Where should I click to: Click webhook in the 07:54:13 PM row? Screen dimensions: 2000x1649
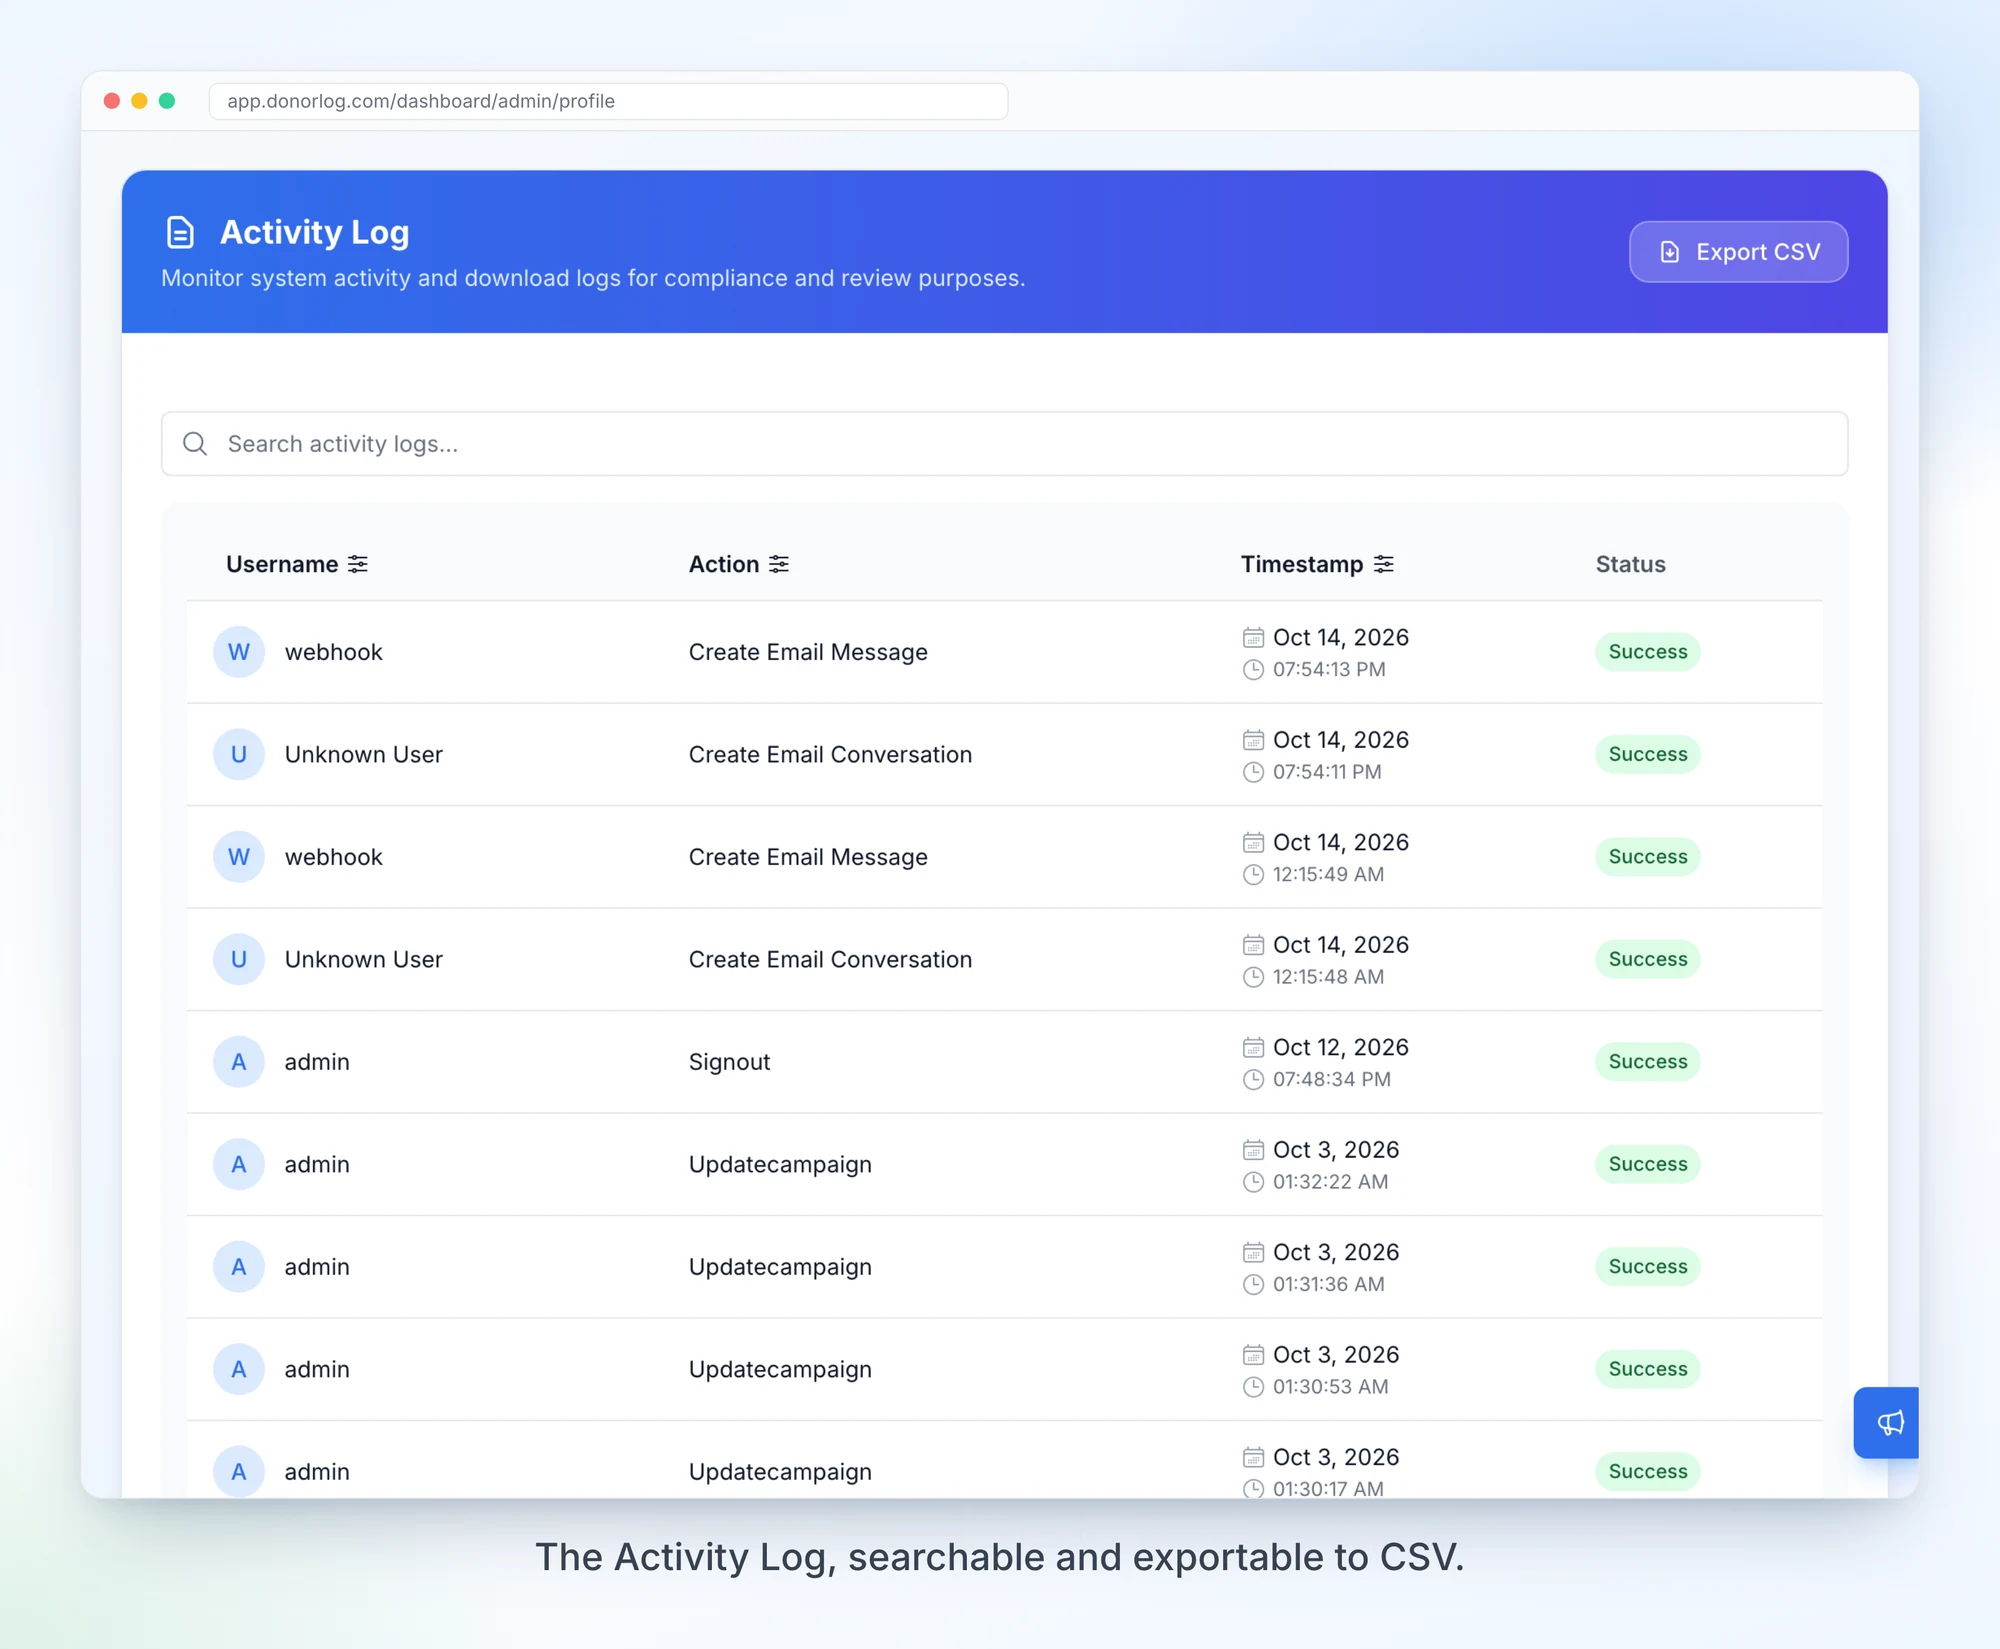333,652
